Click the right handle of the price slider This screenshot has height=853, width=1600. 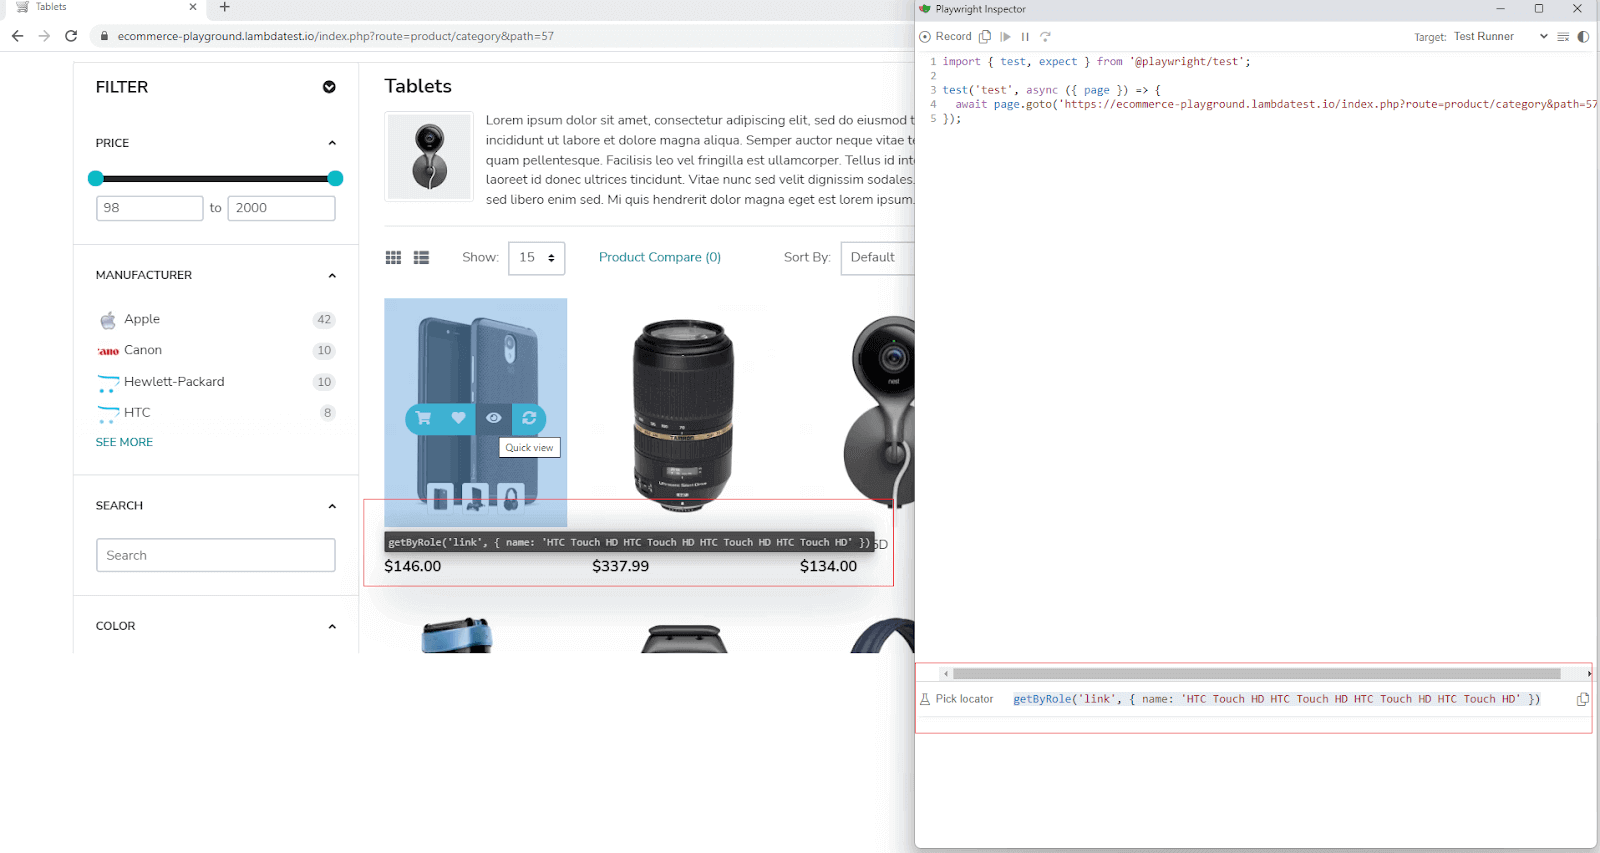click(335, 179)
